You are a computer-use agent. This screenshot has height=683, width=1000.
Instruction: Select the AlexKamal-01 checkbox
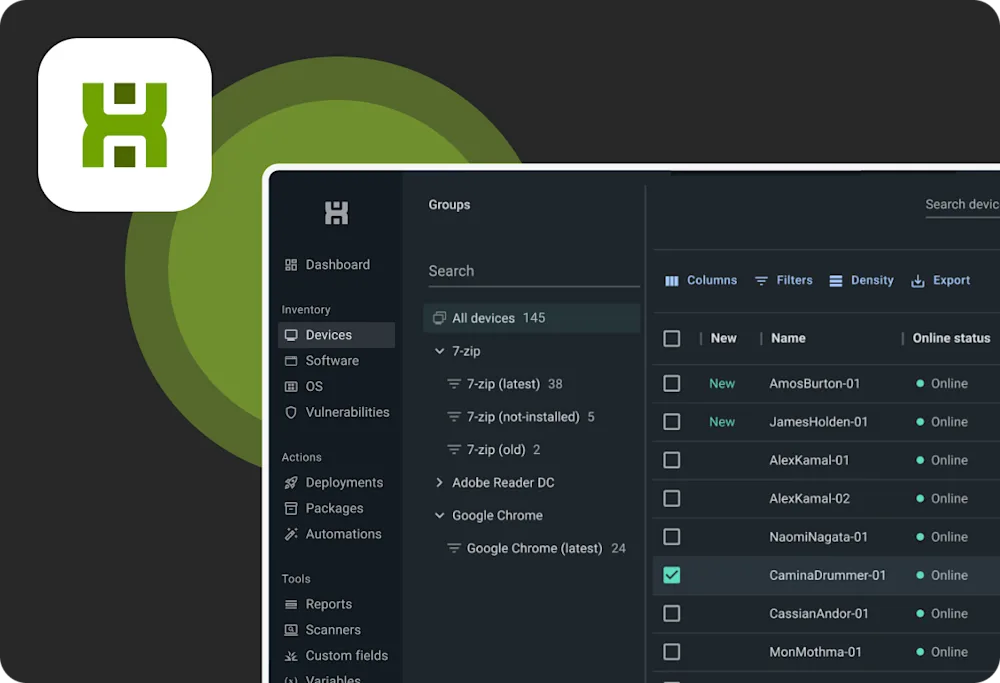672,460
